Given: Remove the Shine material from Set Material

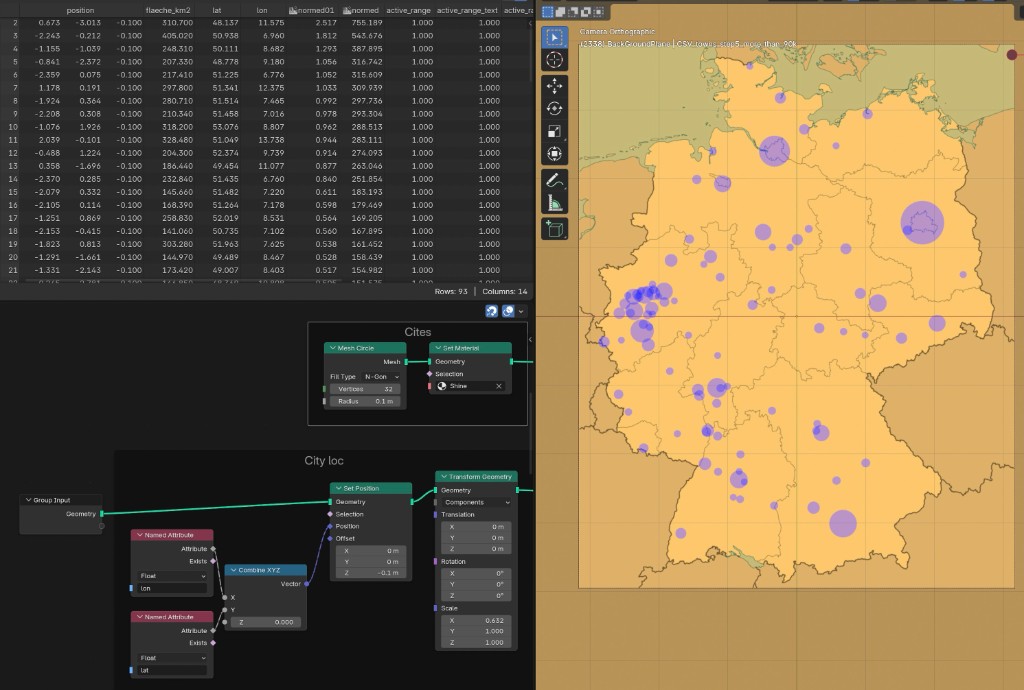Looking at the screenshot, I should pyautogui.click(x=499, y=386).
